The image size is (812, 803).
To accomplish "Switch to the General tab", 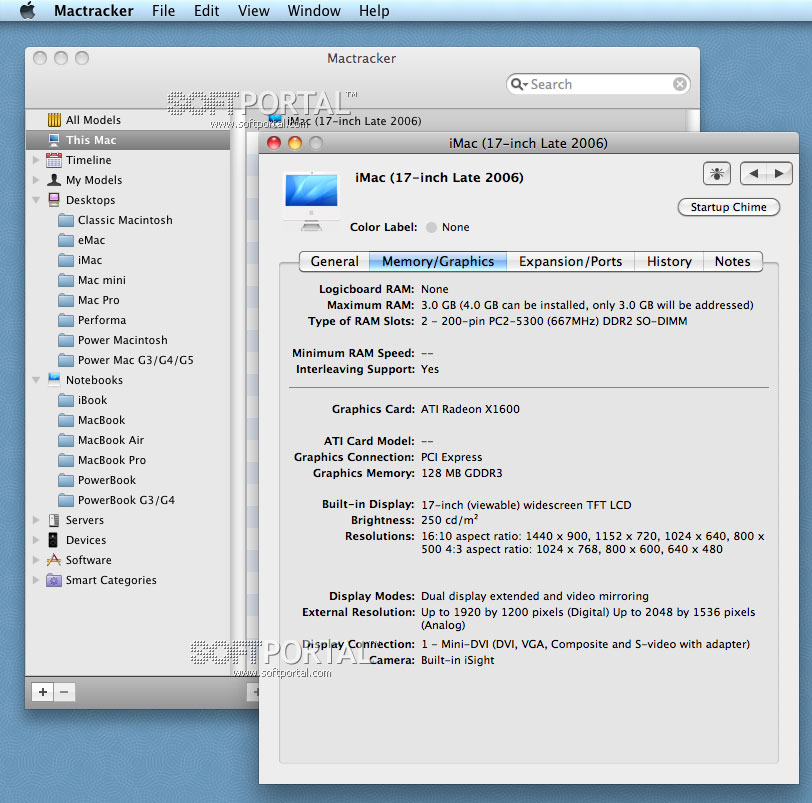I will tap(335, 261).
